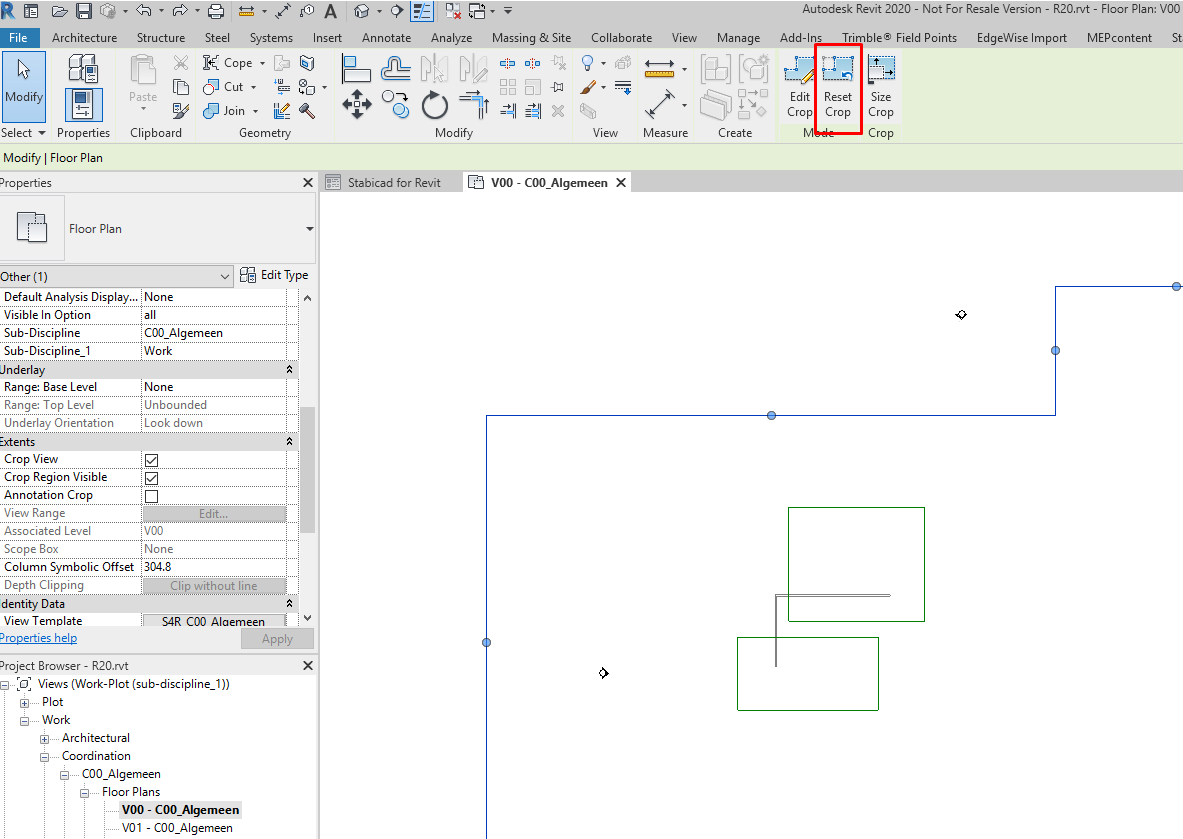This screenshot has width=1183, height=839.
Task: Open the Annotate ribbon tab
Action: 386,38
